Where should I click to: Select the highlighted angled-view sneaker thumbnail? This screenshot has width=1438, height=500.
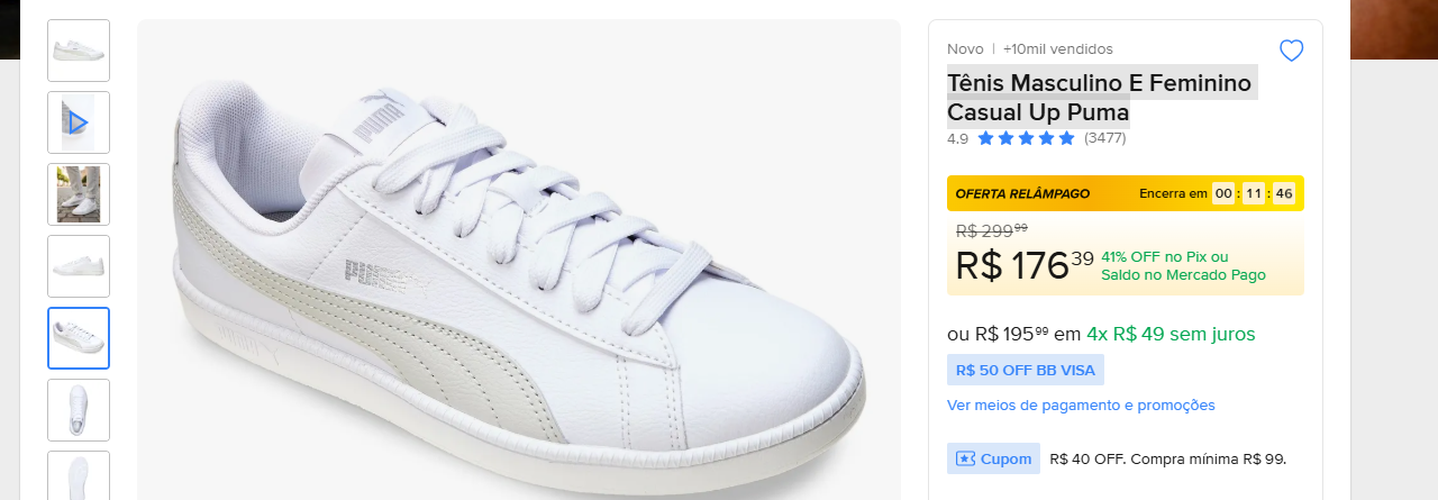tap(78, 338)
